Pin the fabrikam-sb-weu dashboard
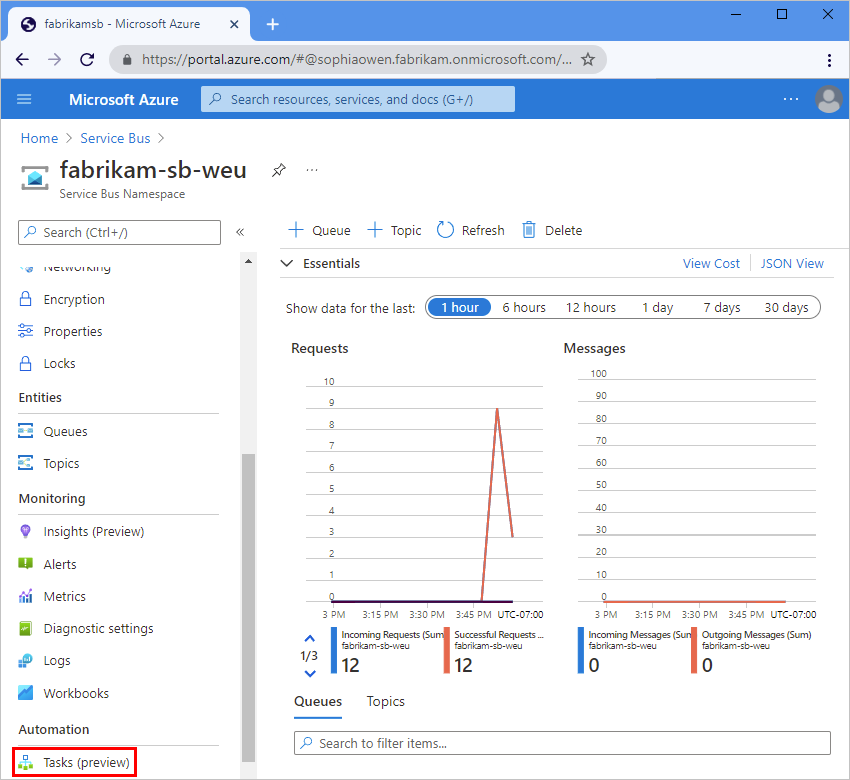 [279, 170]
